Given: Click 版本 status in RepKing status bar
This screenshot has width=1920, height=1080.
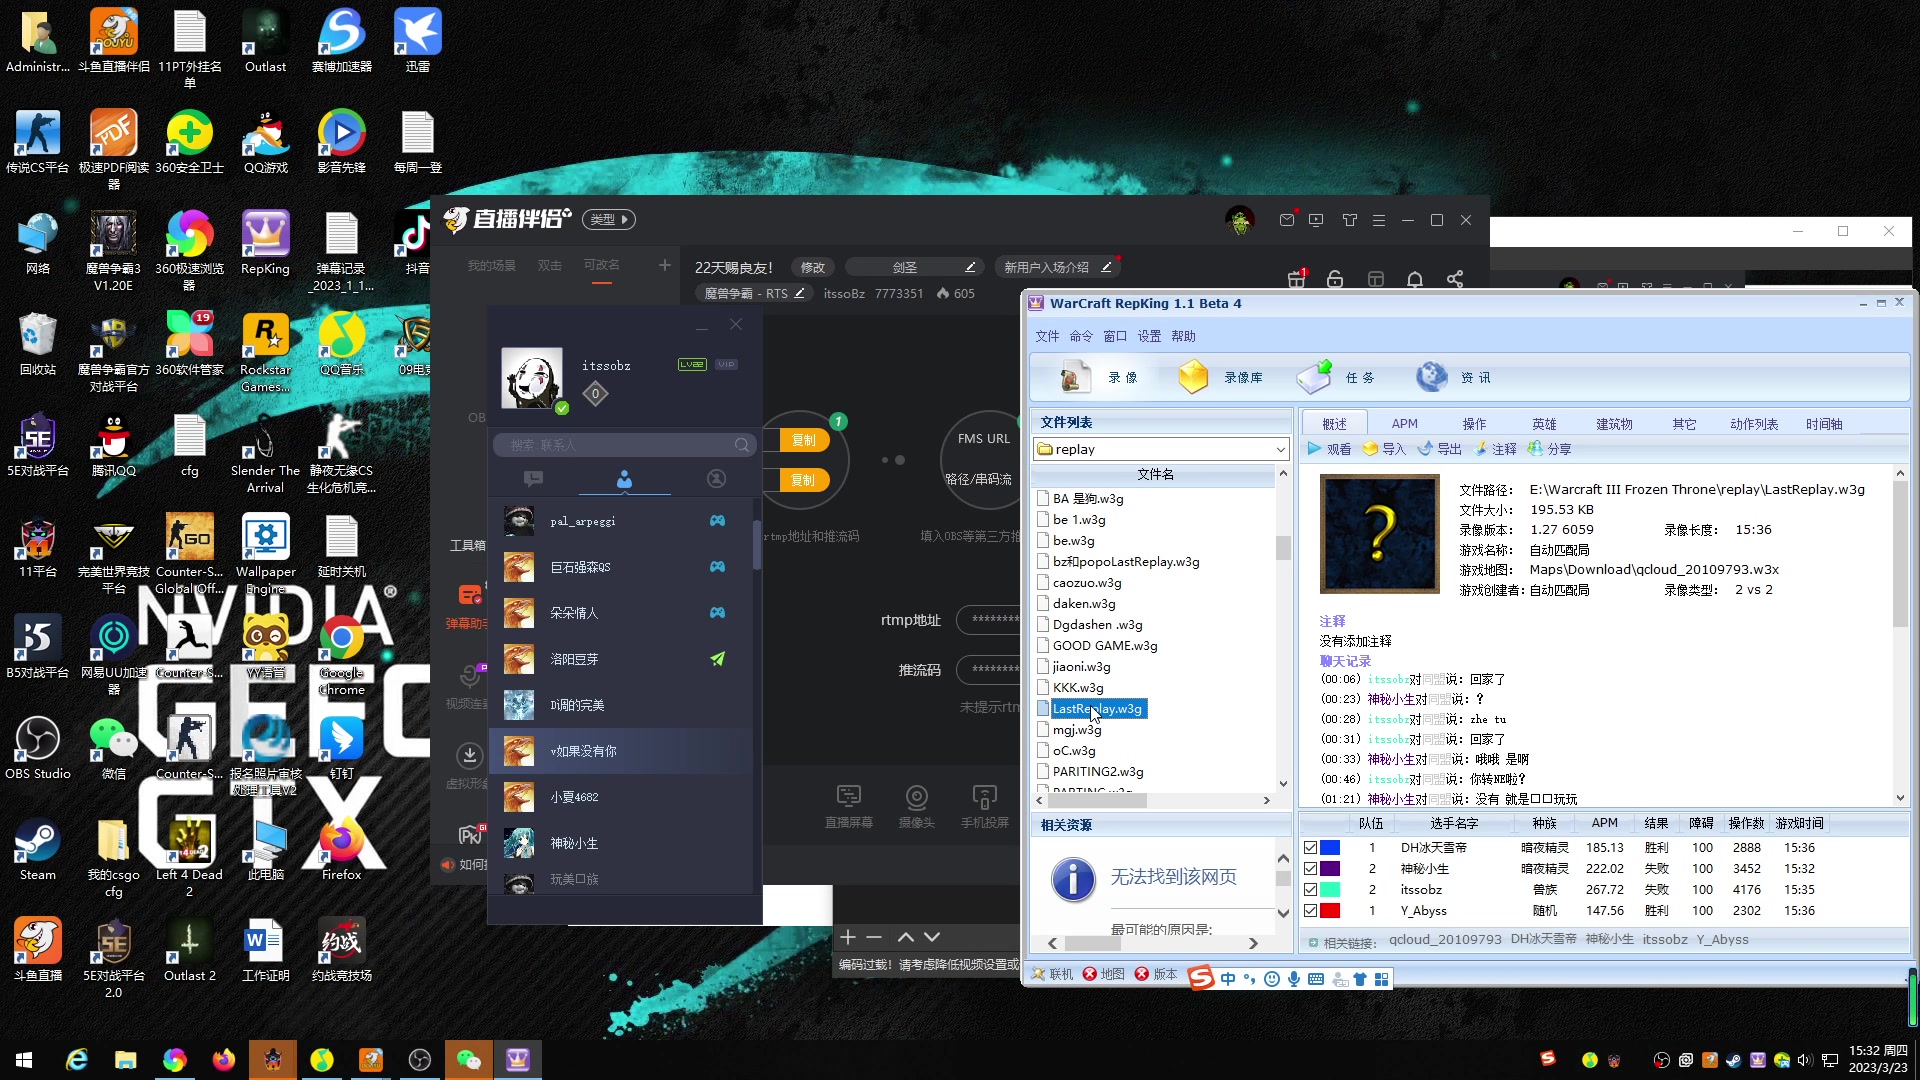Looking at the screenshot, I should 1156,974.
